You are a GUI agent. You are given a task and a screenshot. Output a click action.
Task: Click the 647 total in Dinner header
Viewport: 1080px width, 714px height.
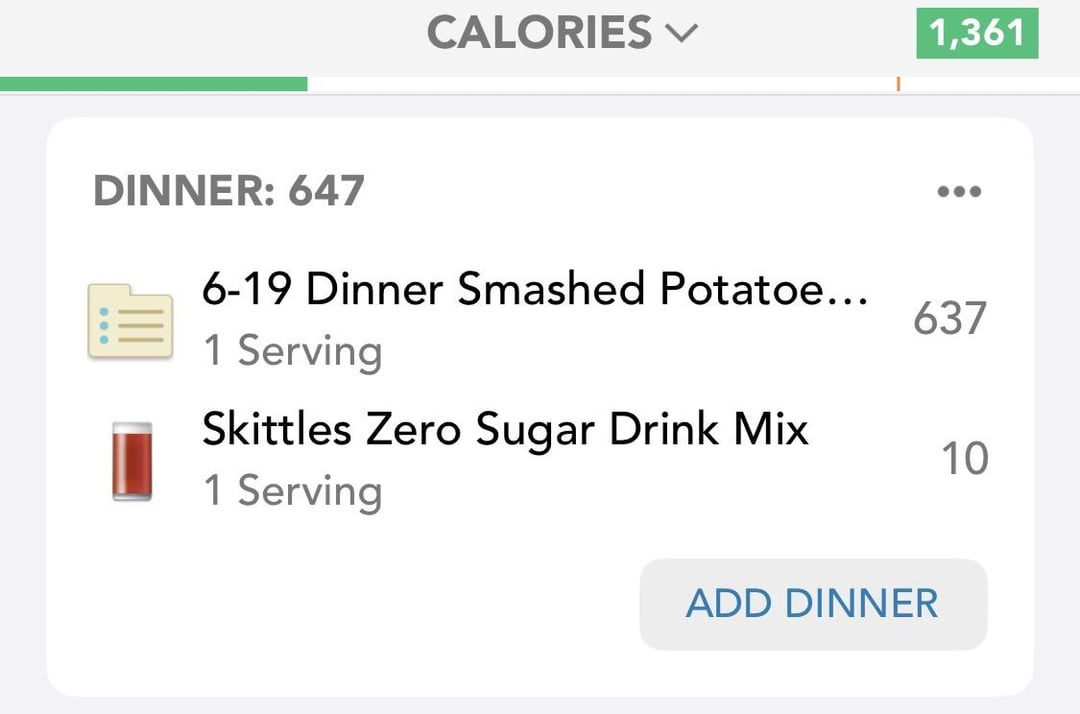point(326,191)
